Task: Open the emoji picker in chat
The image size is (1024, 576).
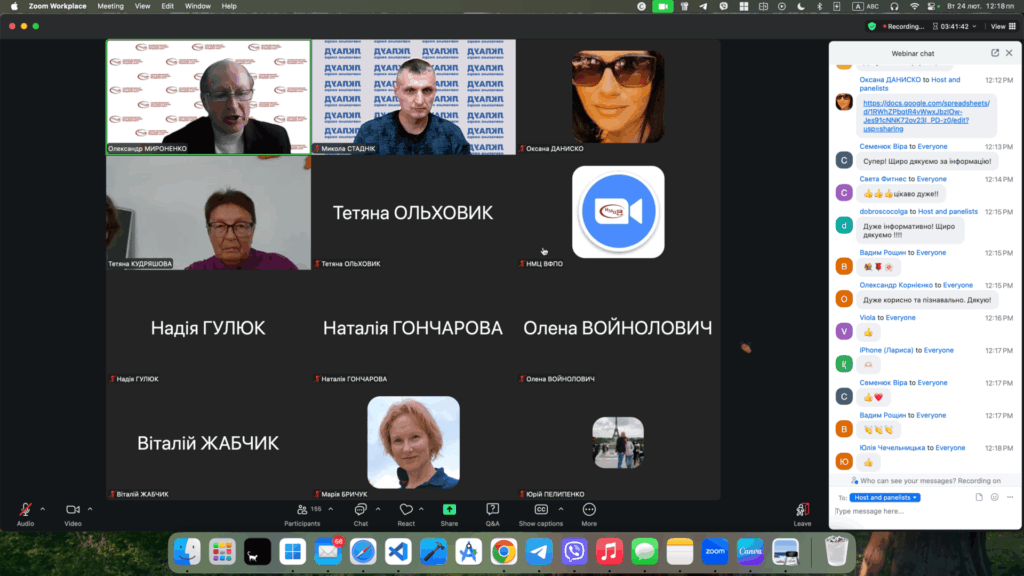Action: coord(995,497)
